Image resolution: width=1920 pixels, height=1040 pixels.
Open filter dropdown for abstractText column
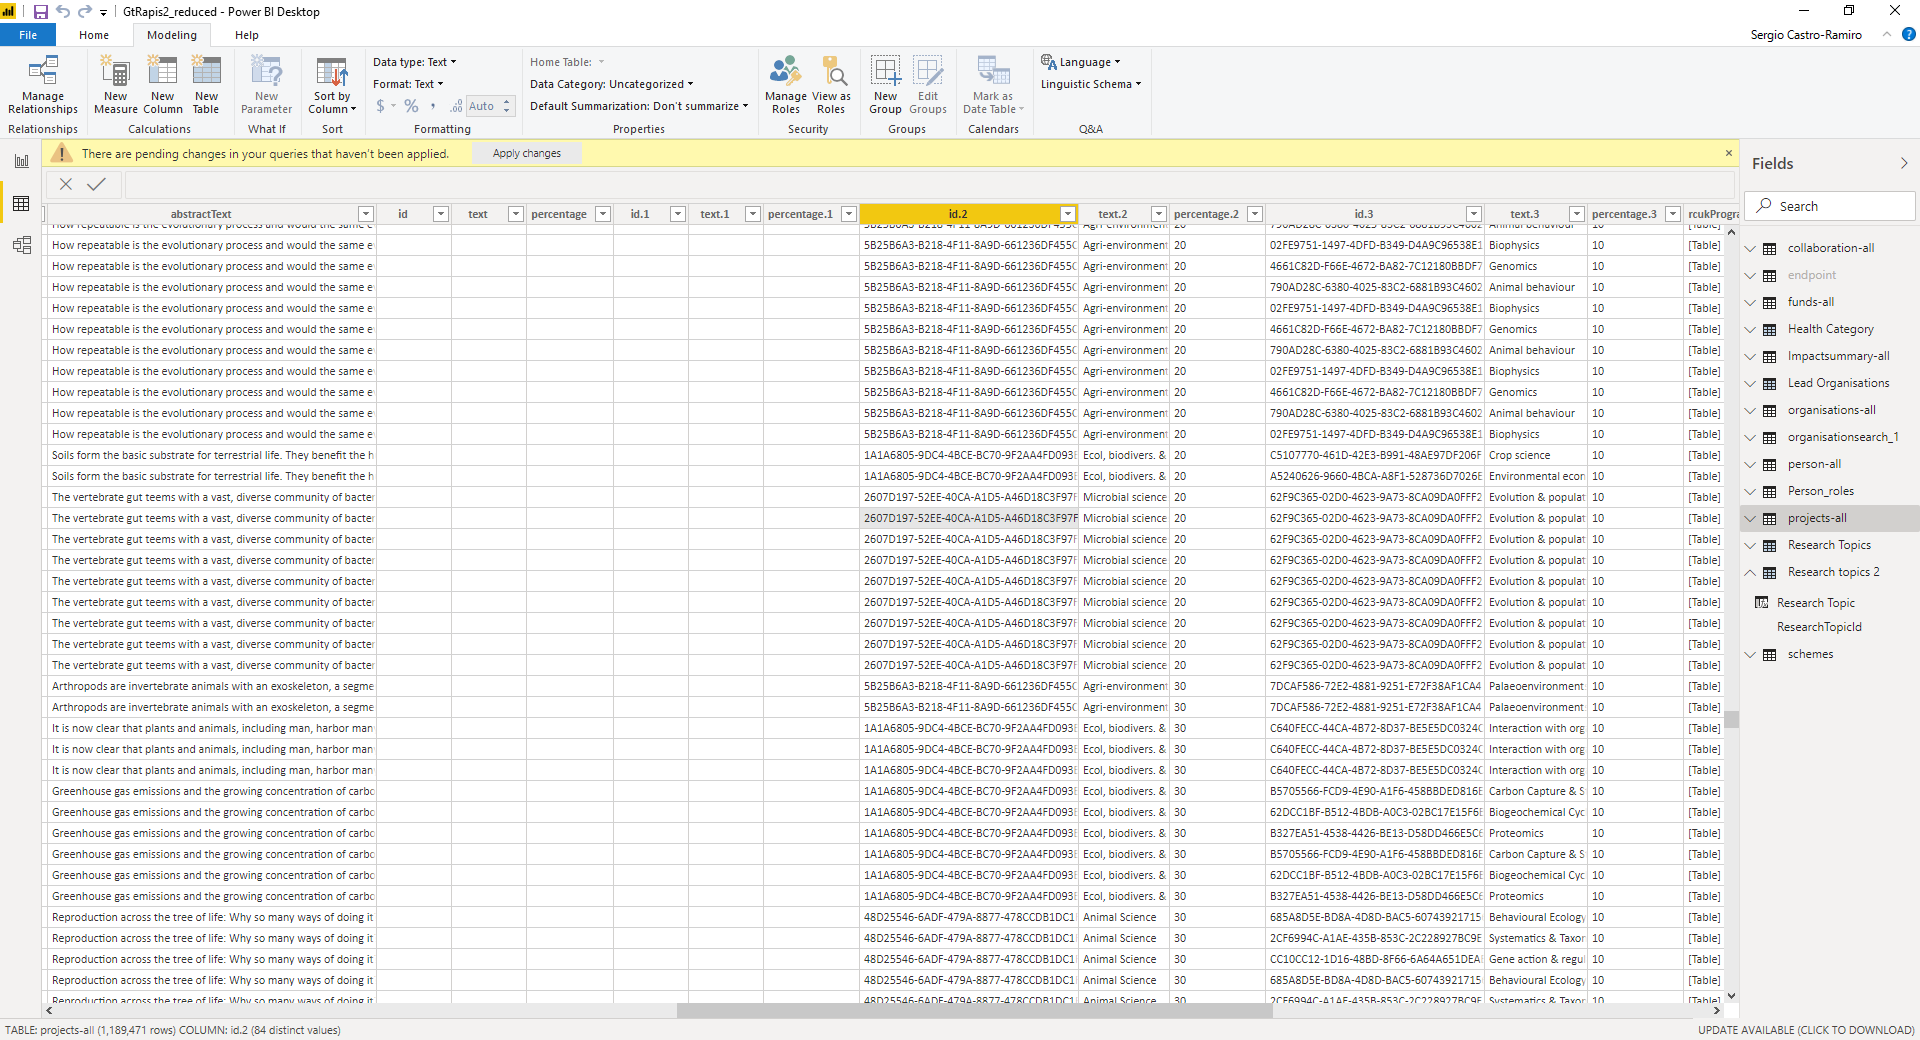(x=366, y=214)
